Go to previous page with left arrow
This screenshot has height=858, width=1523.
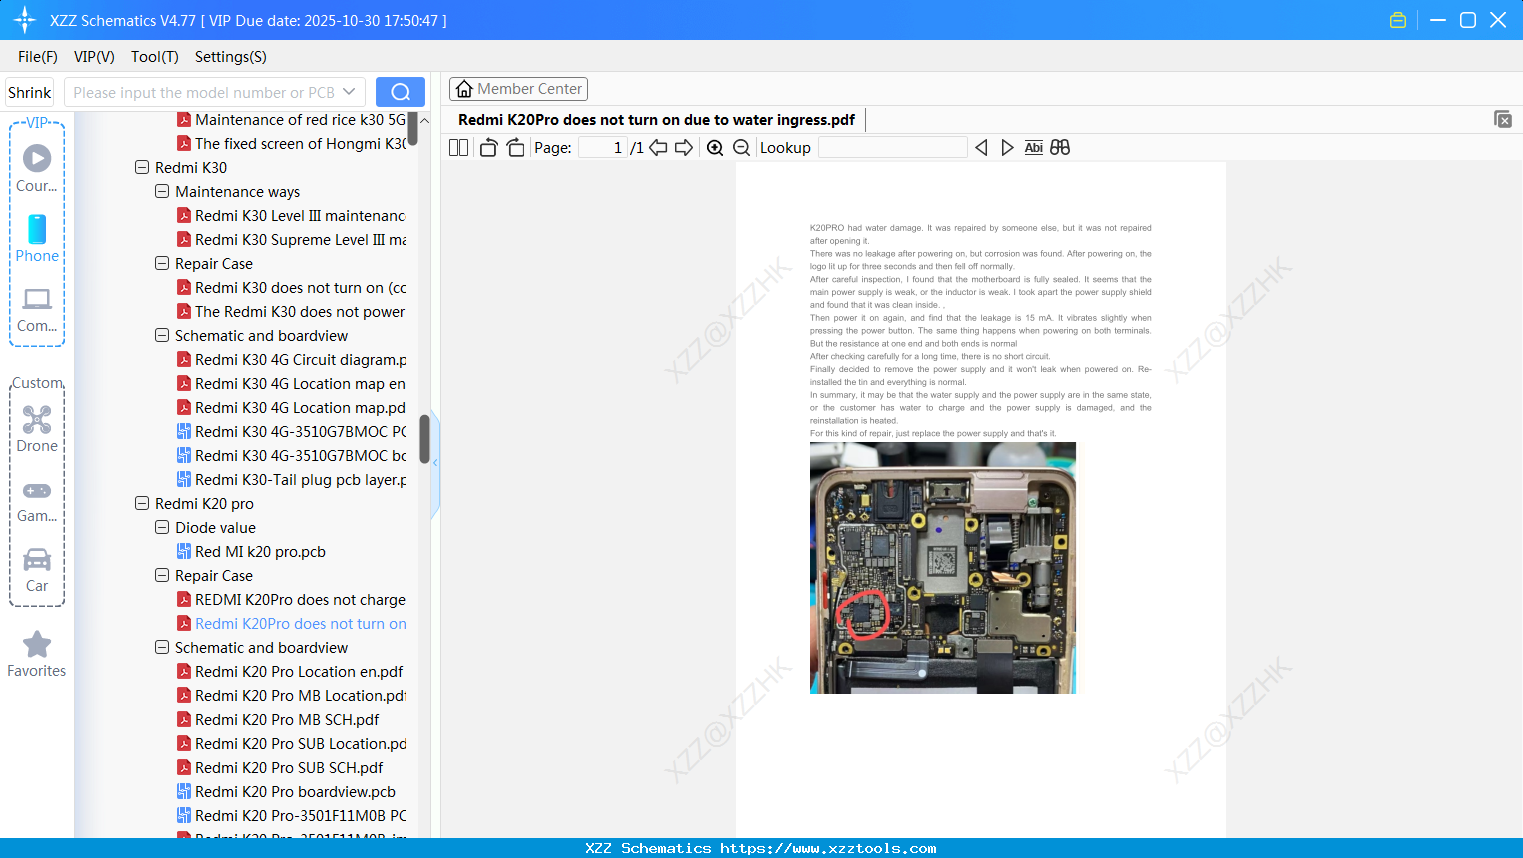[x=658, y=148]
